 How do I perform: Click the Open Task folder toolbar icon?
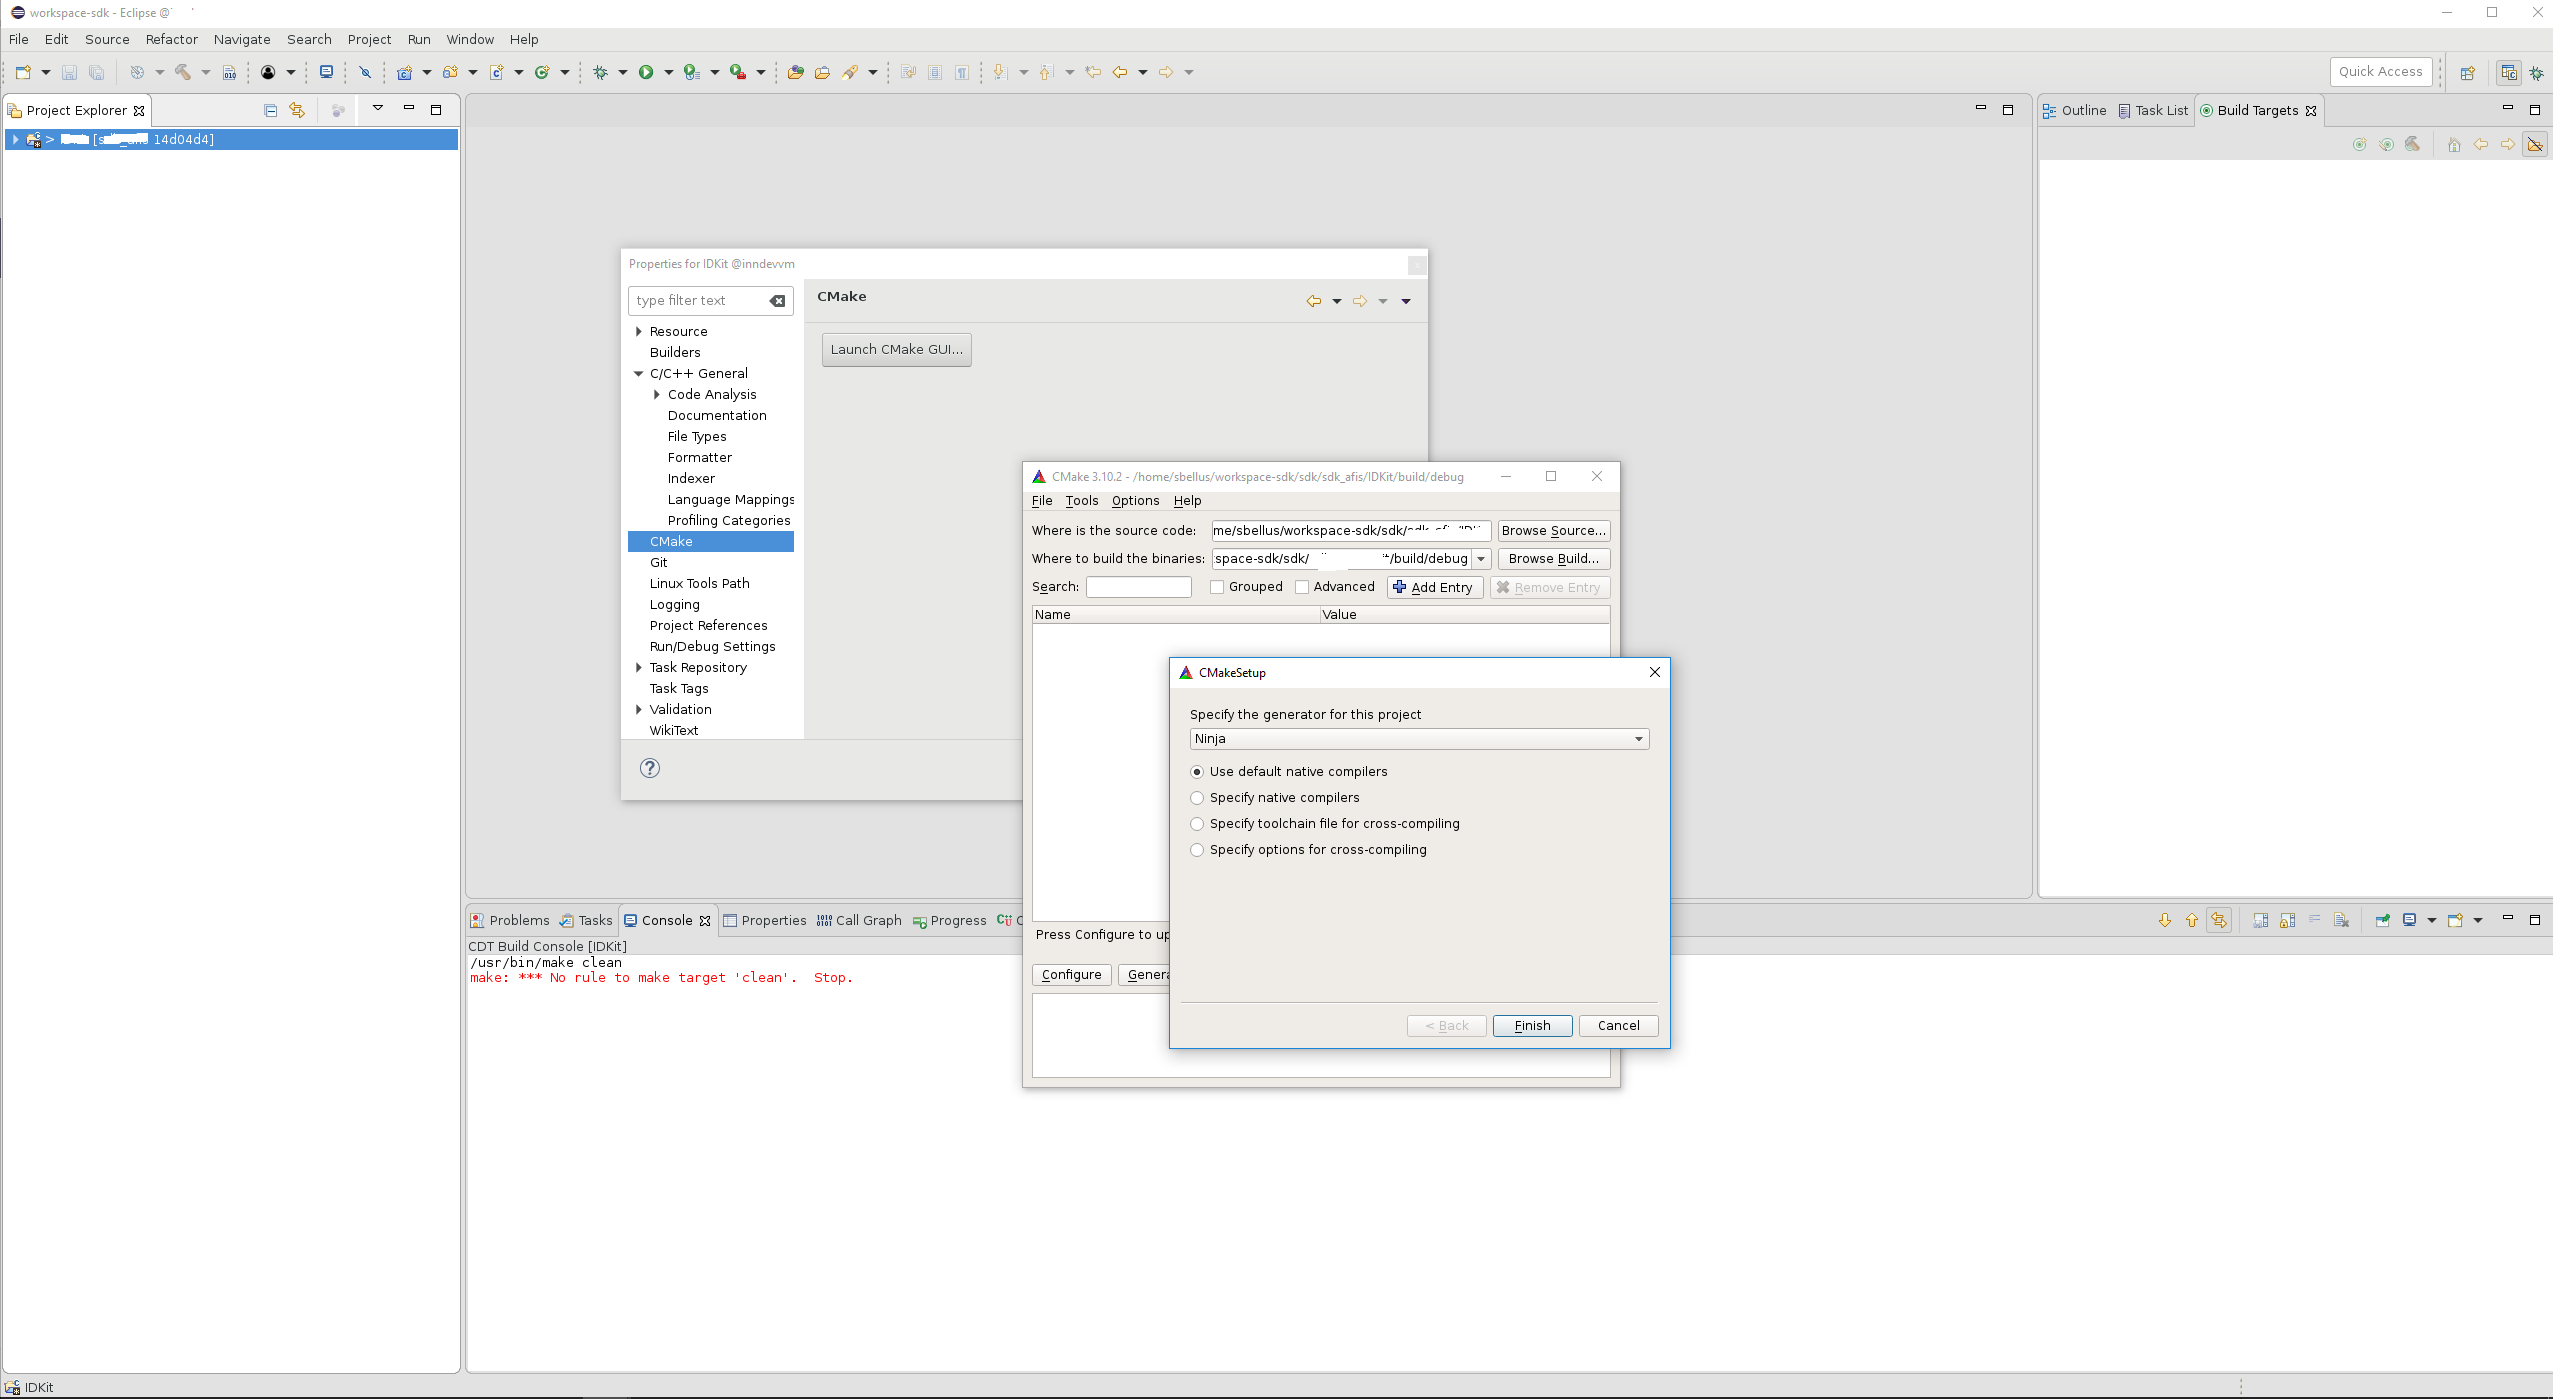[x=822, y=72]
